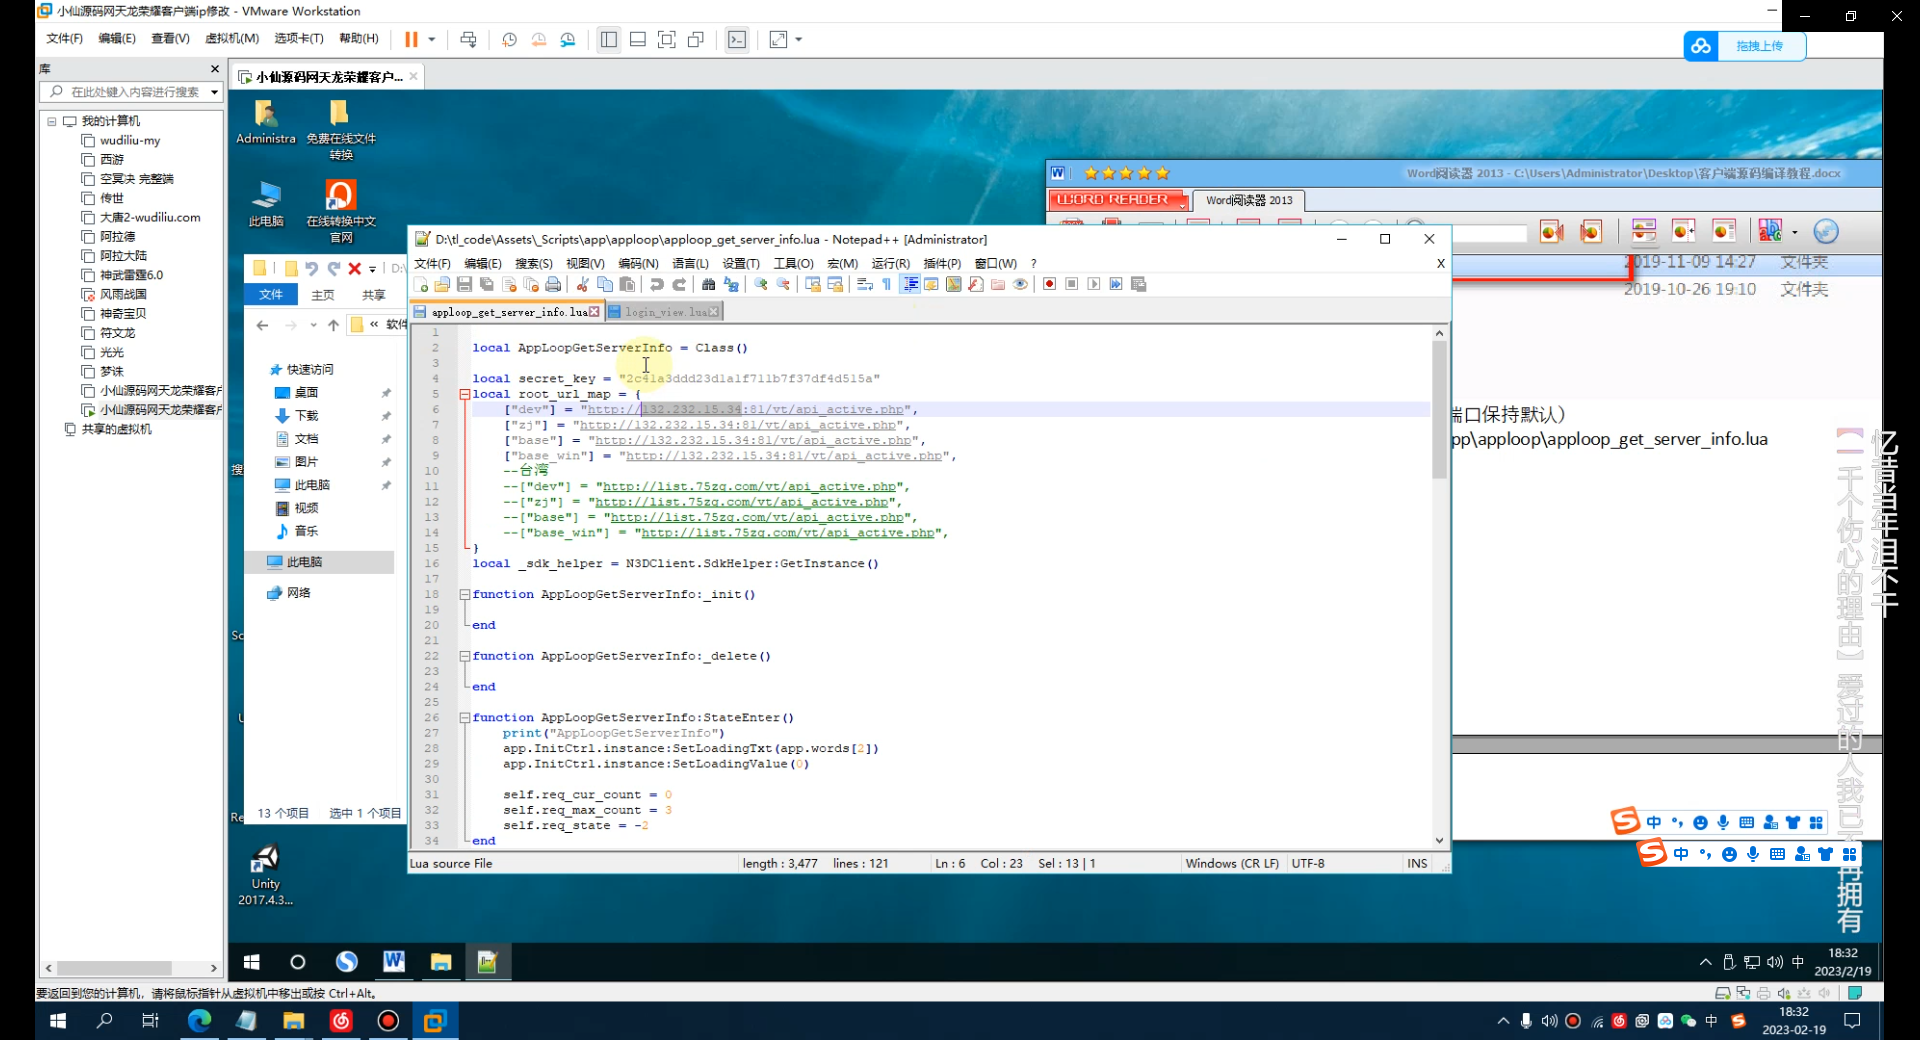Open the 虚拟机(M) menu in VMware
1920x1040 pixels.
click(232, 38)
